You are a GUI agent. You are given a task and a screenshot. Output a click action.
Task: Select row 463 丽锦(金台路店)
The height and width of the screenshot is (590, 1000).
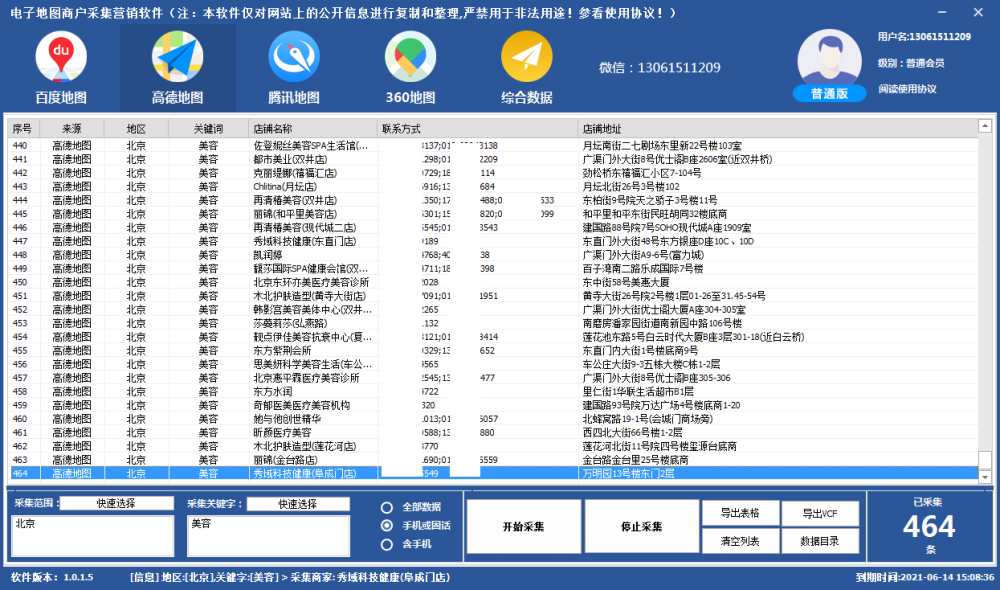click(494, 460)
